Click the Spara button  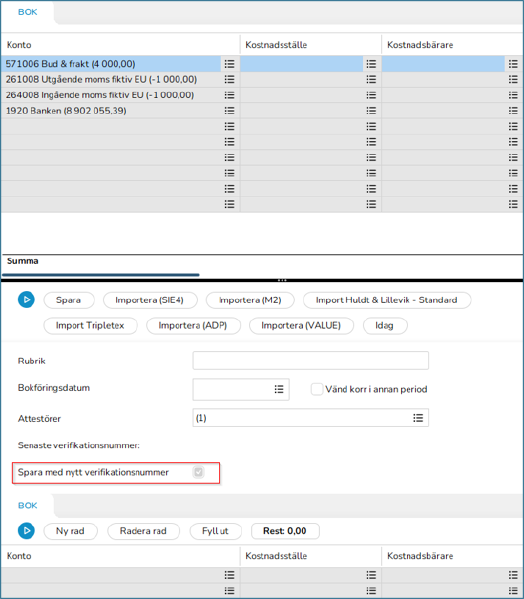point(69,300)
